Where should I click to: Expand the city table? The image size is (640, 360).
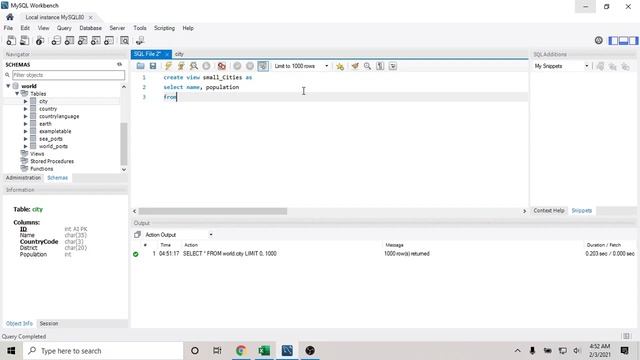pyautogui.click(x=25, y=101)
